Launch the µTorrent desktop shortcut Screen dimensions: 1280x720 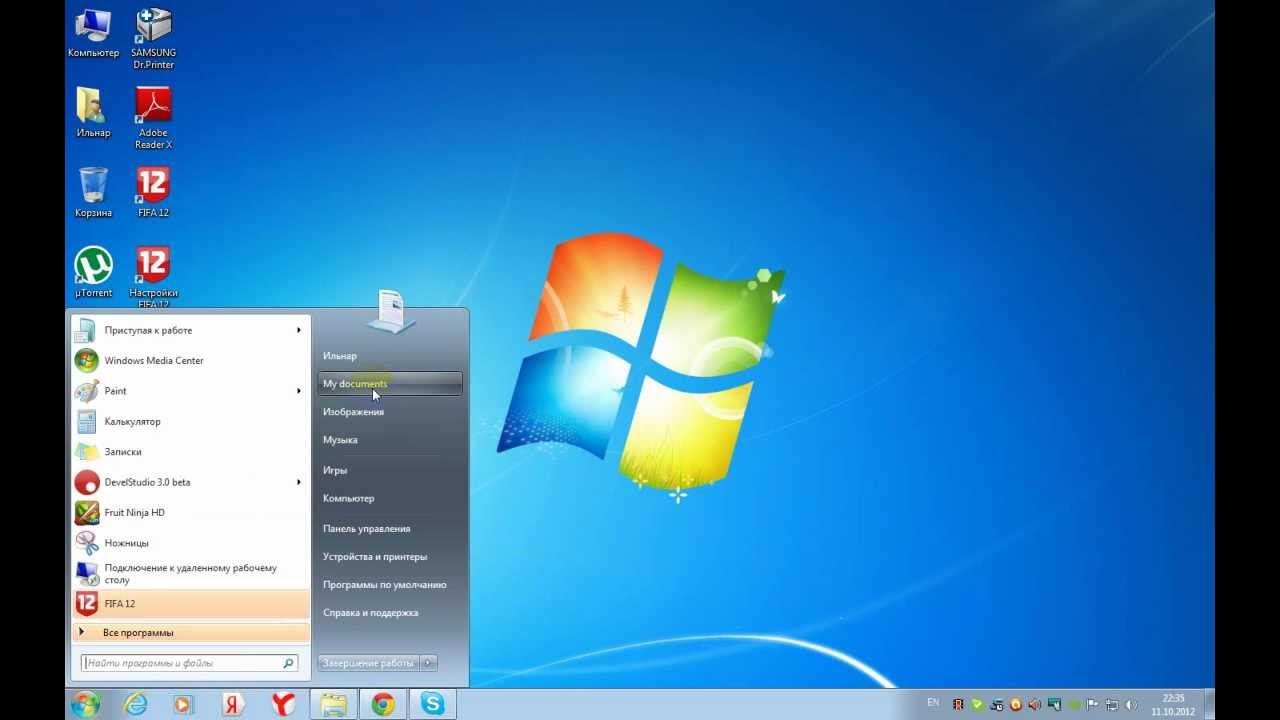tap(93, 273)
